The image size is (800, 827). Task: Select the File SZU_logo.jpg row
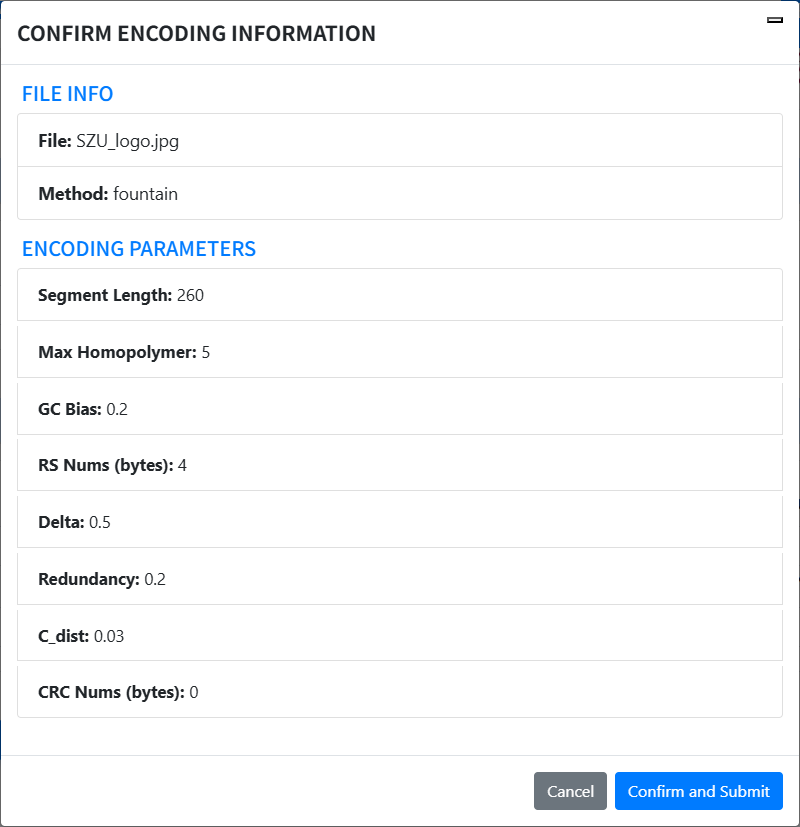pyautogui.click(x=399, y=141)
